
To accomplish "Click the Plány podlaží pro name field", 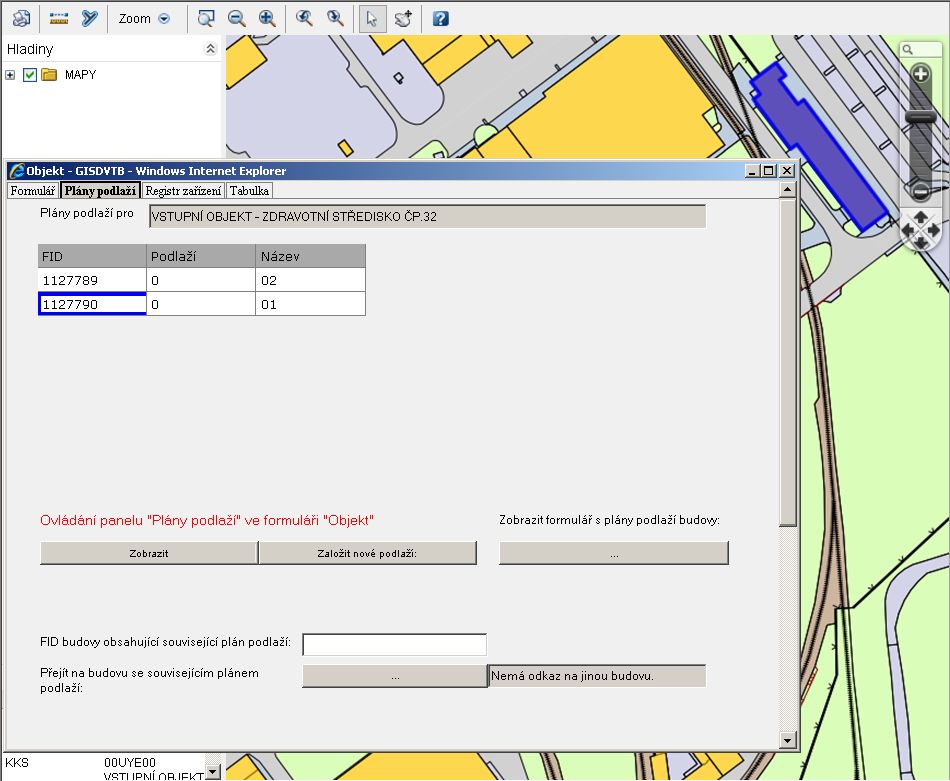I will (x=427, y=216).
